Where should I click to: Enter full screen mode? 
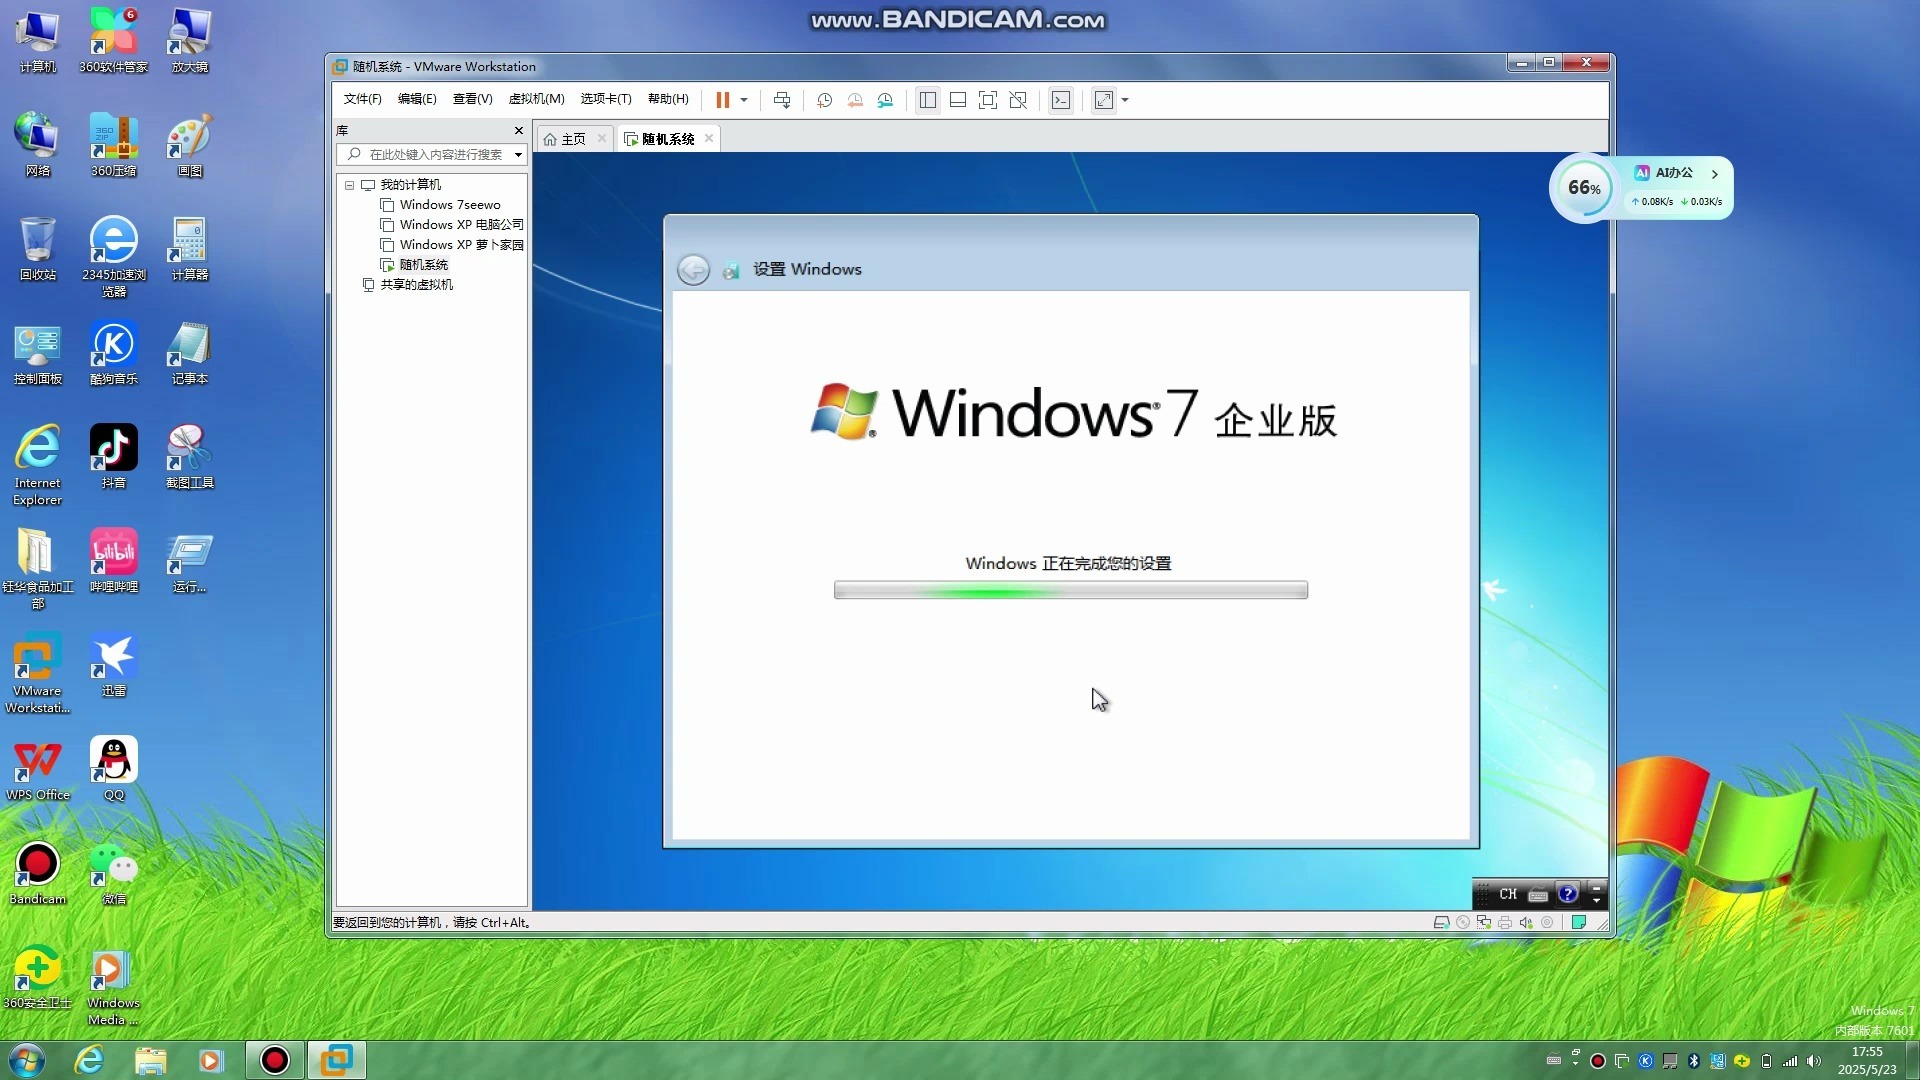988,100
